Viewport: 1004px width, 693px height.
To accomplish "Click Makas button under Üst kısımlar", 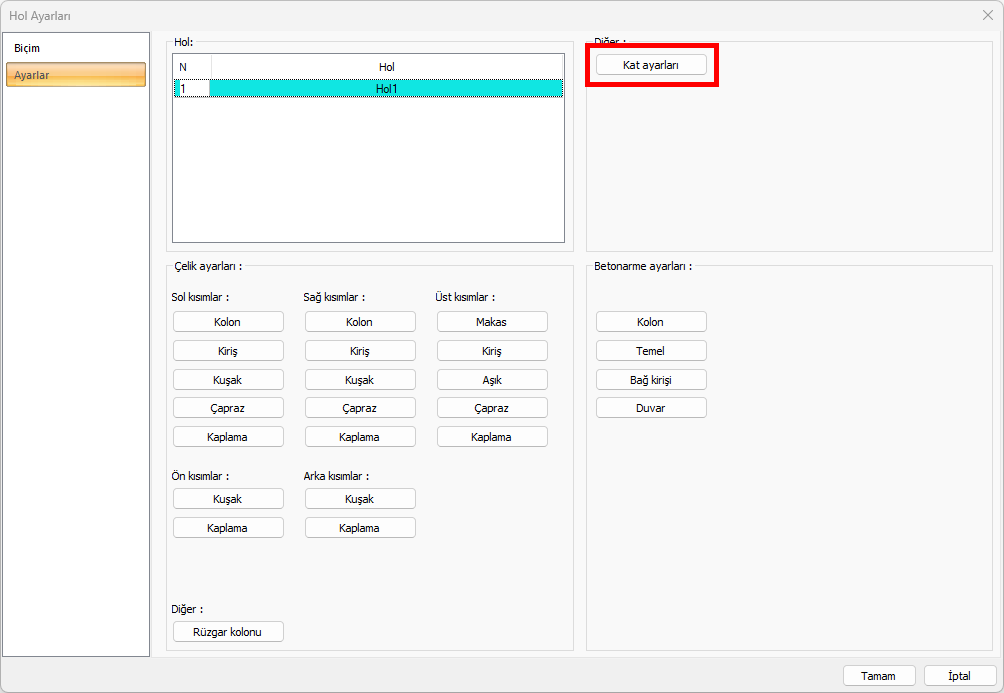I will (x=491, y=322).
